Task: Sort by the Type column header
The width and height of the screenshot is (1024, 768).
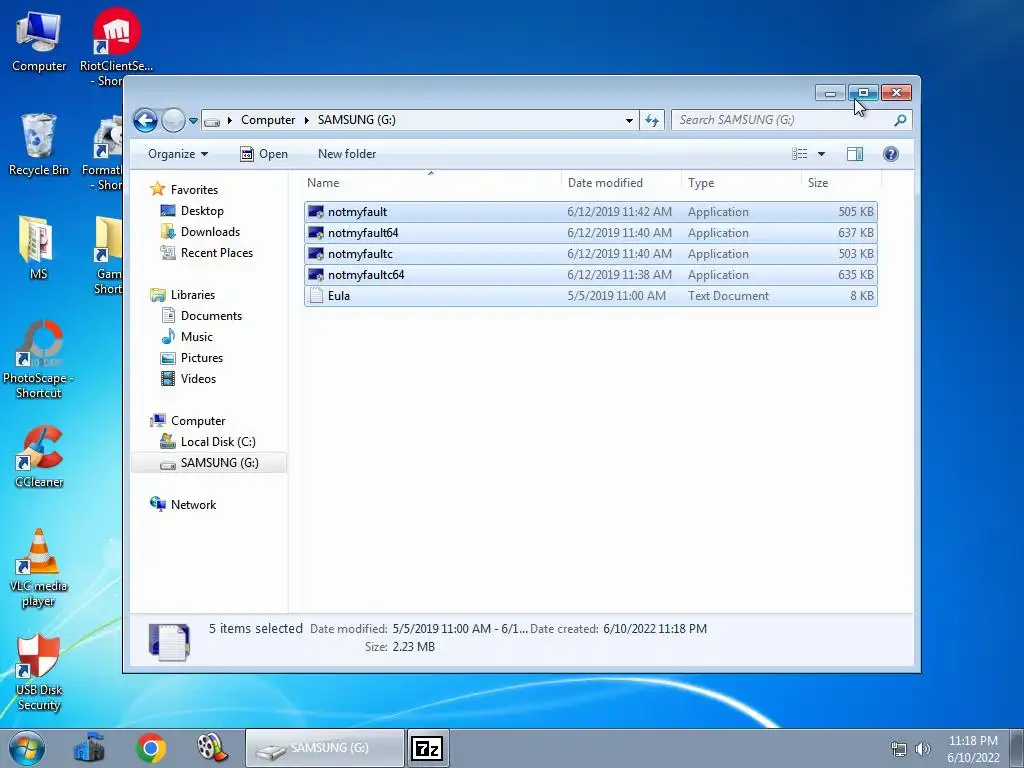Action: tap(741, 183)
